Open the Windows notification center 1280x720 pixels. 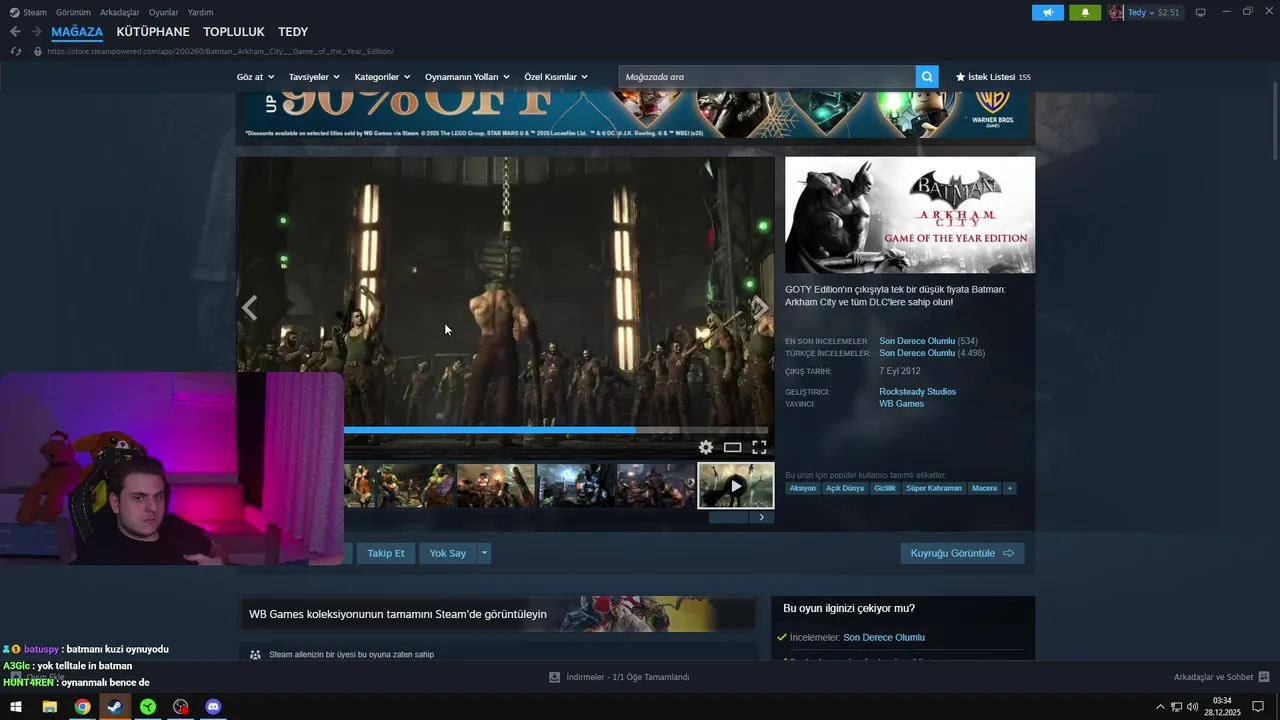(x=1258, y=707)
